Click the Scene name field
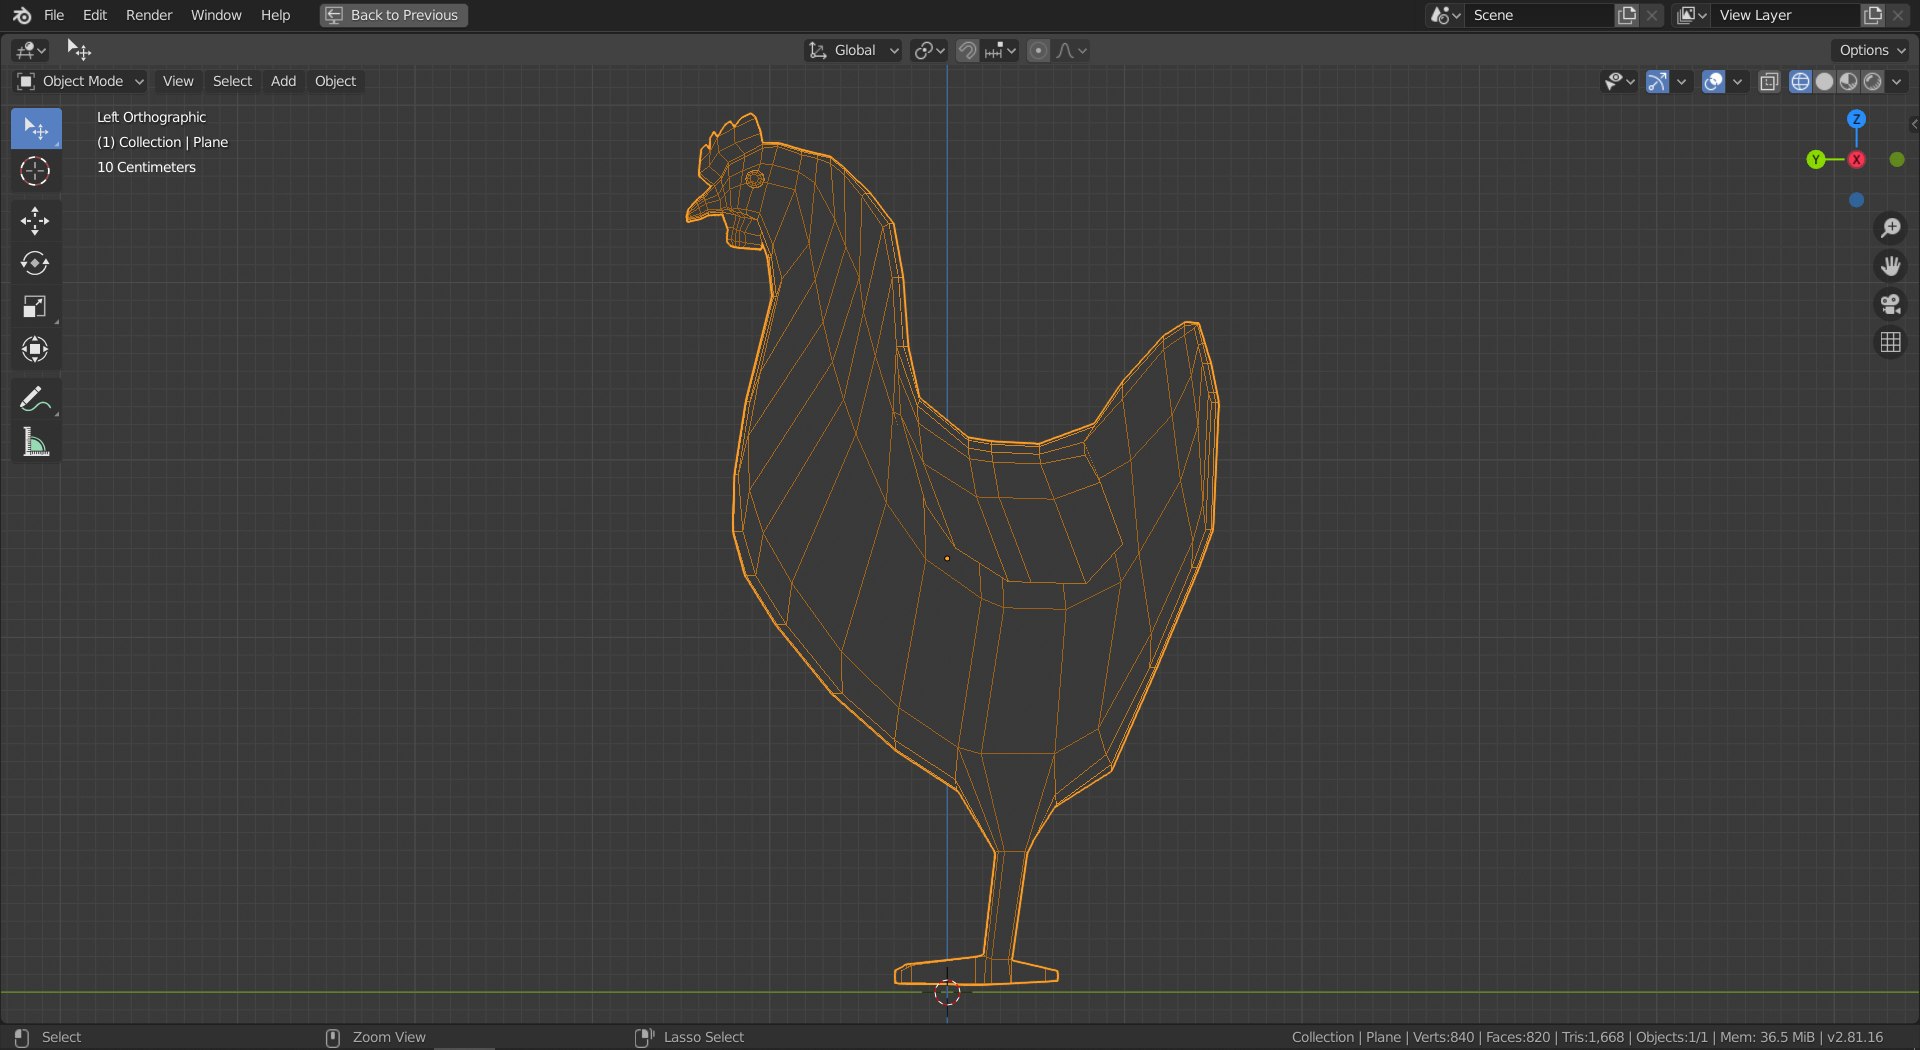Screen dimensions: 1920x1050 click(1540, 15)
